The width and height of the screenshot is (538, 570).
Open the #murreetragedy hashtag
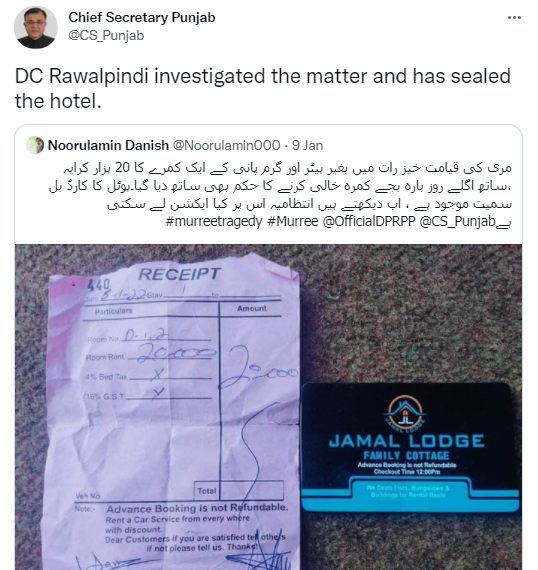214,221
